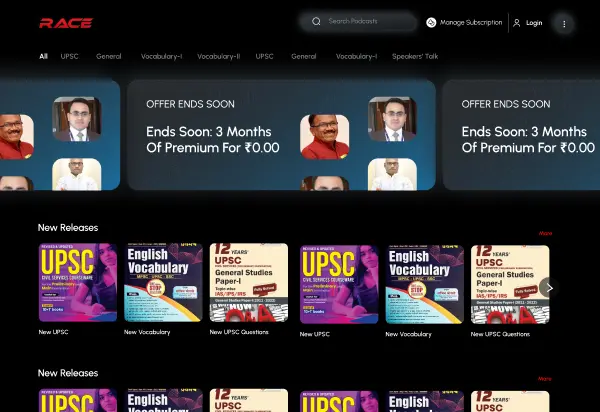Click More link for second New Releases
The image size is (600, 412).
545,379
